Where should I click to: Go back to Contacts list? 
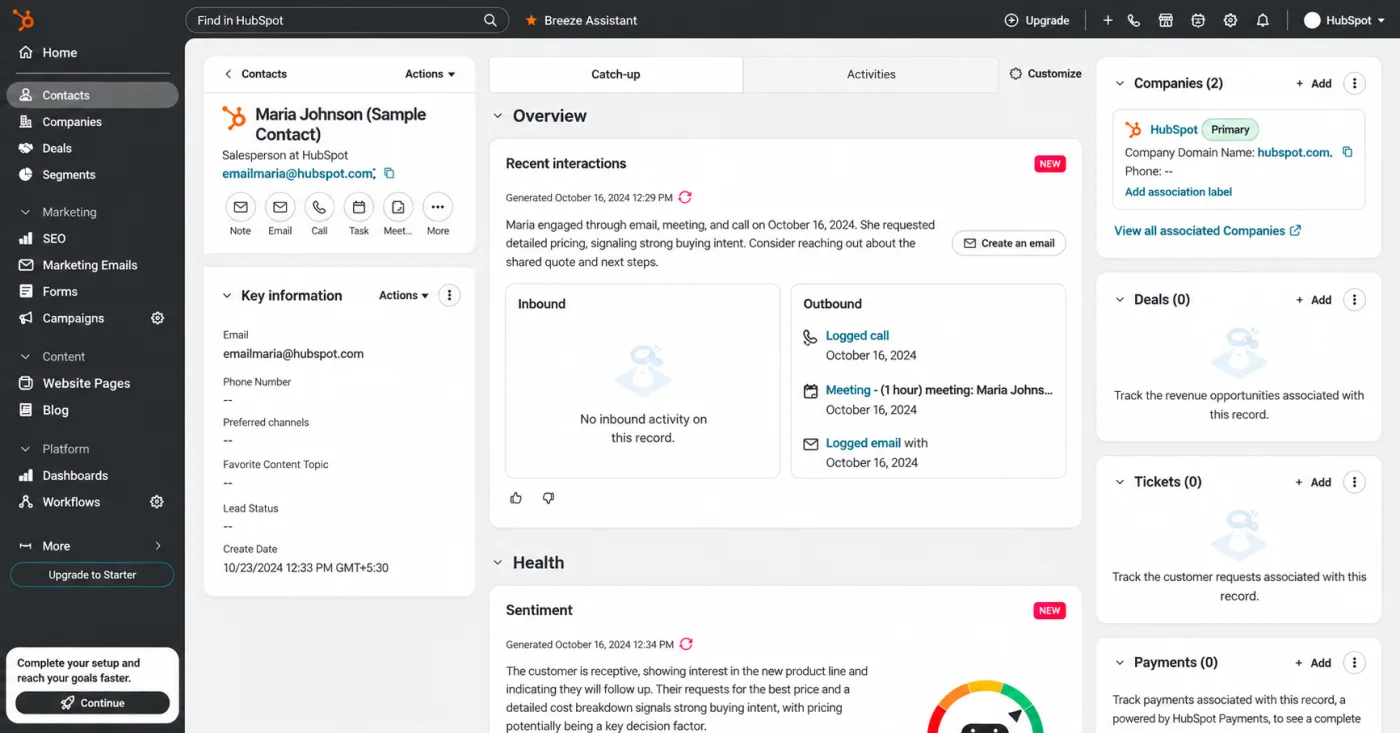click(x=255, y=74)
